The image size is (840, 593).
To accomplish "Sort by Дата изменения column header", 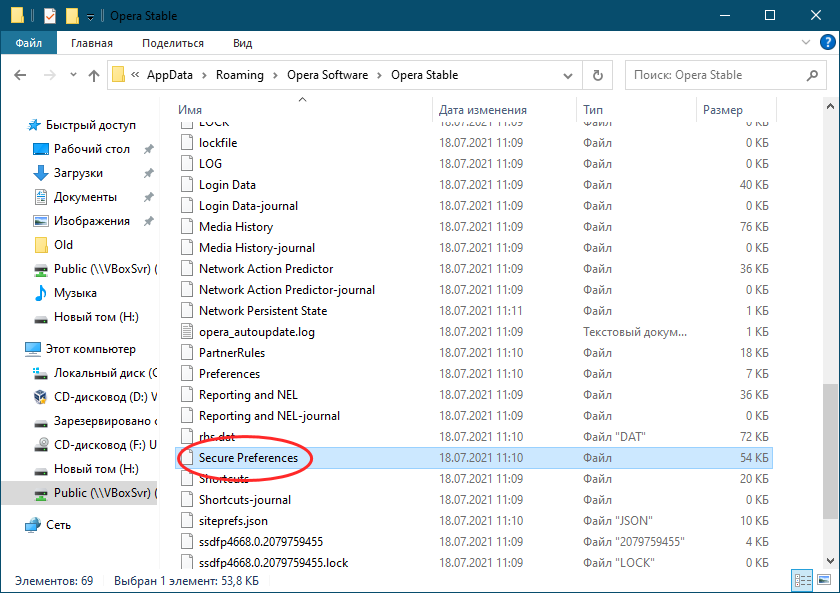I will (x=483, y=110).
